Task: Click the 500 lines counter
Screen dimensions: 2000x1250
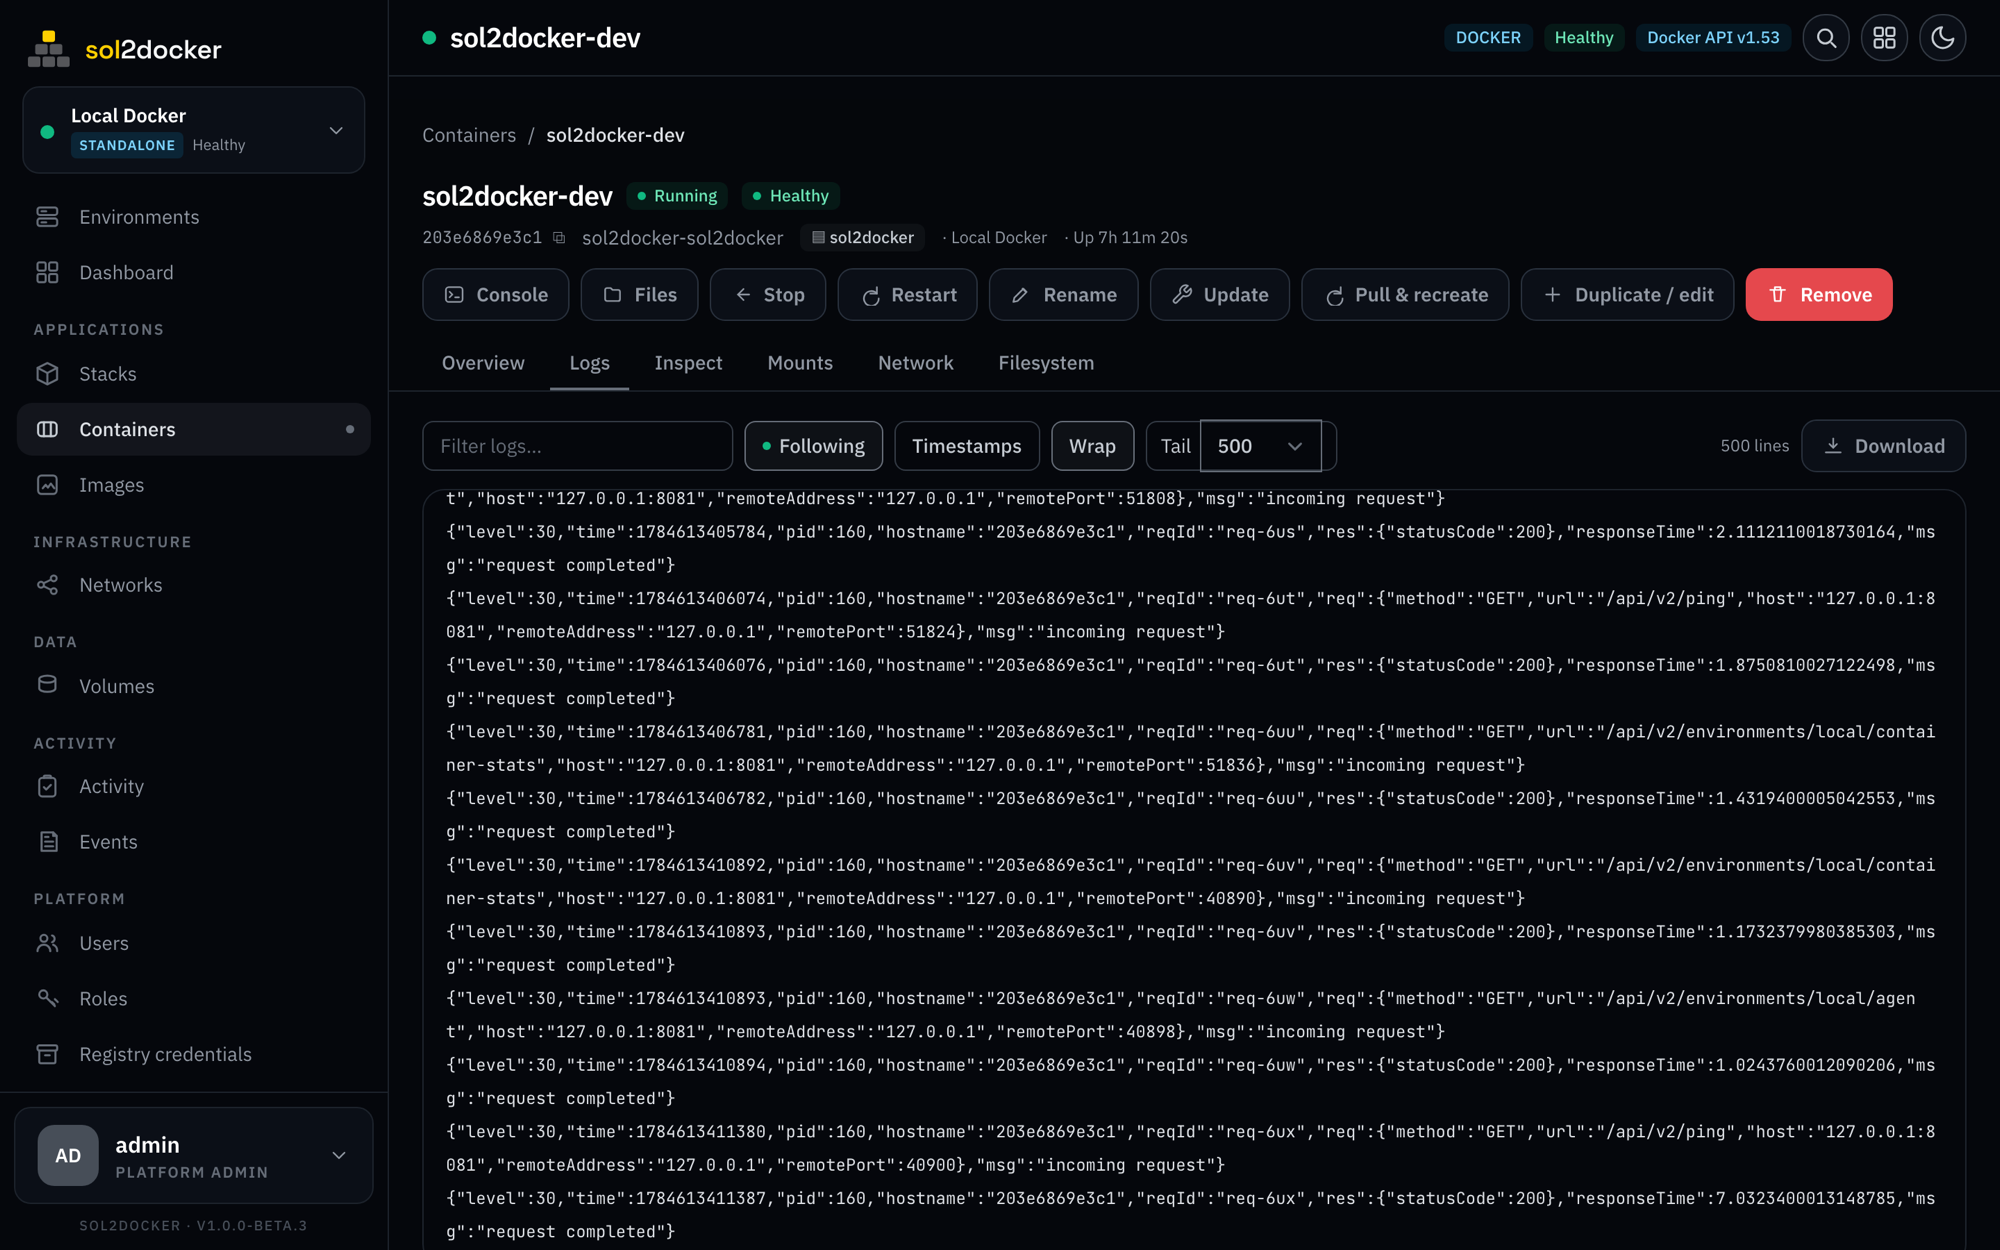Action: pyautogui.click(x=1754, y=446)
